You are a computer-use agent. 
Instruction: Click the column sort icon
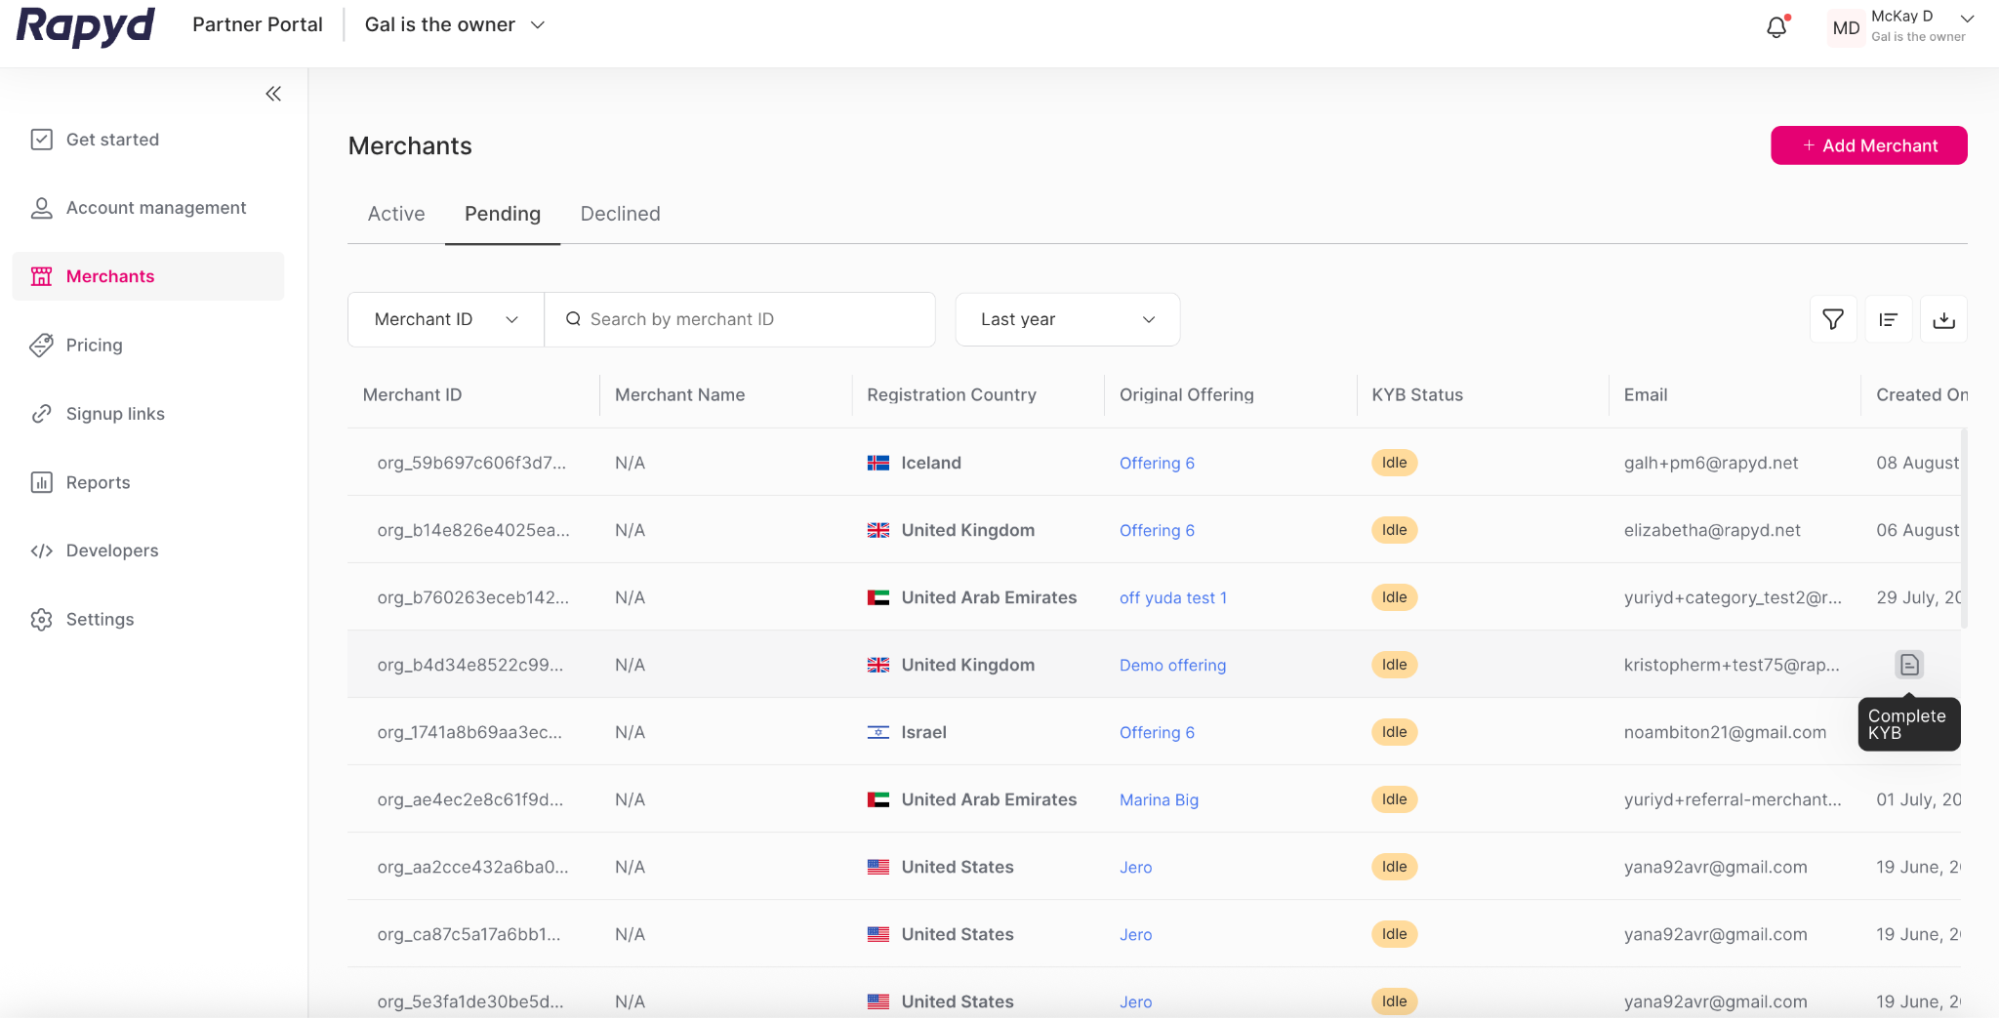(1888, 319)
